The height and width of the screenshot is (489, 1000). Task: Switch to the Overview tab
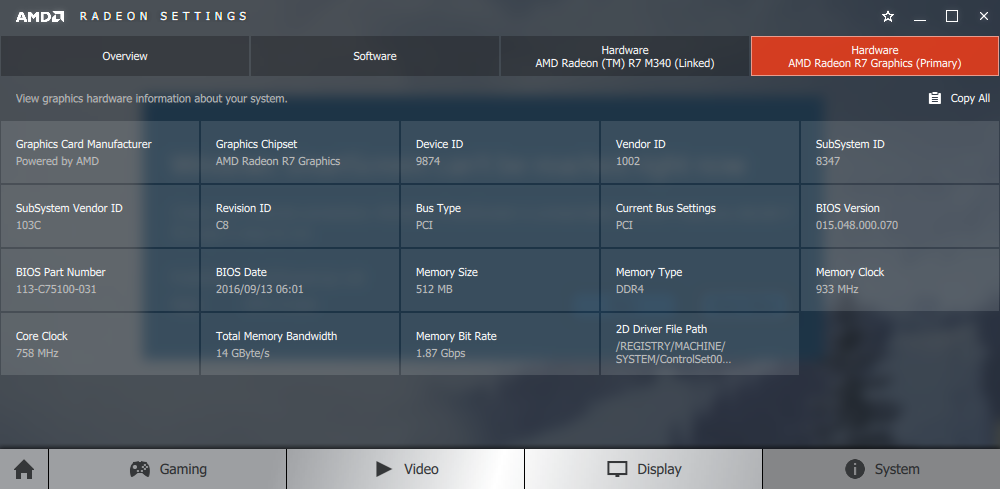(x=124, y=56)
